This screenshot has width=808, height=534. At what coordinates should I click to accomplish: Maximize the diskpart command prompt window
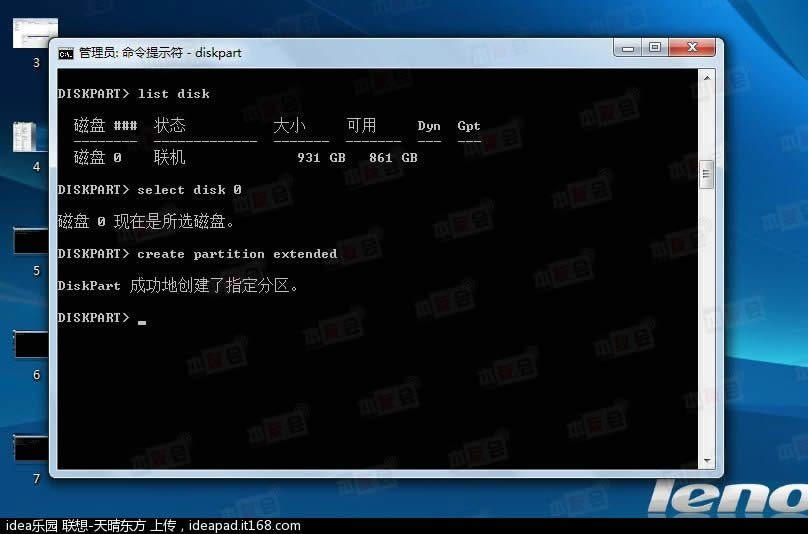tap(655, 48)
